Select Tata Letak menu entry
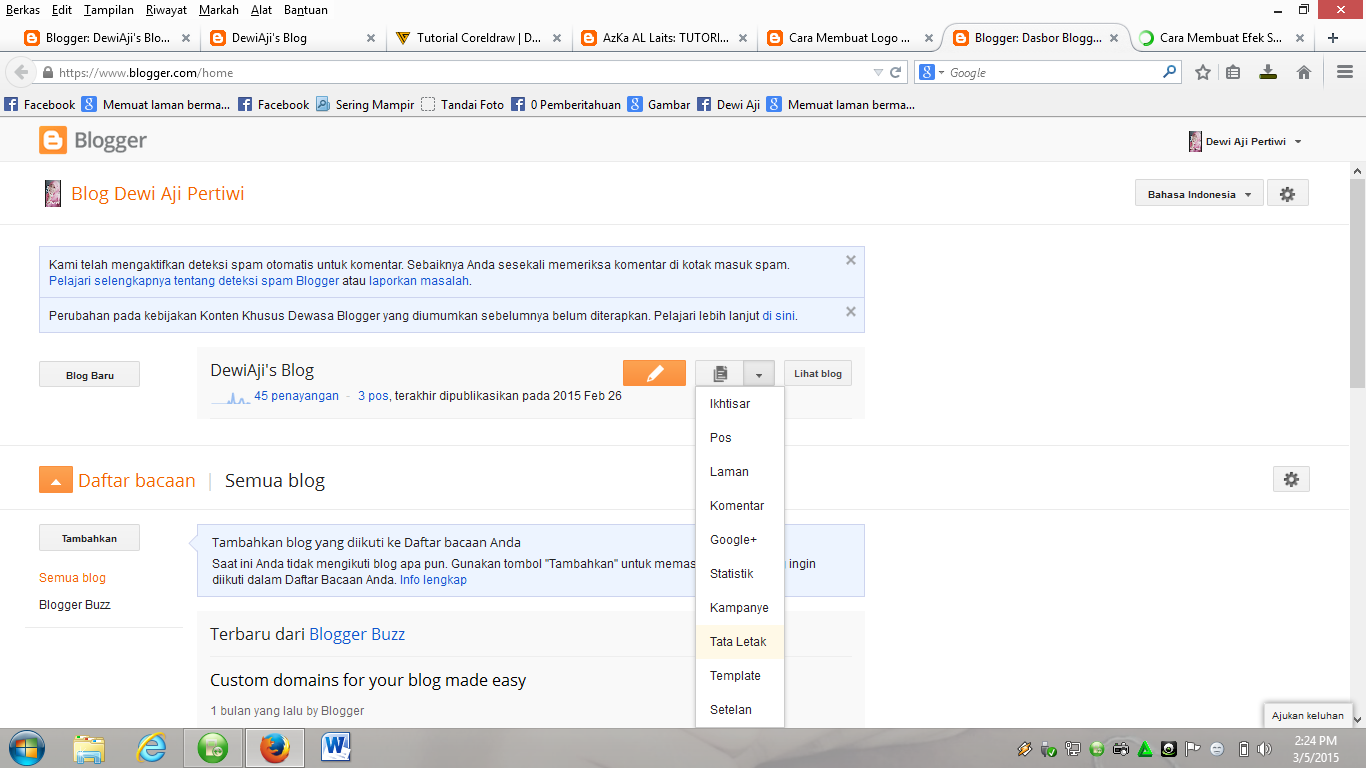Viewport: 1366px width, 768px height. click(x=740, y=642)
